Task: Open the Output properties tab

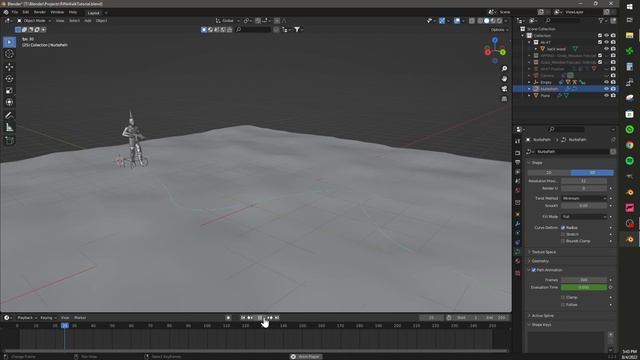Action: [518, 162]
